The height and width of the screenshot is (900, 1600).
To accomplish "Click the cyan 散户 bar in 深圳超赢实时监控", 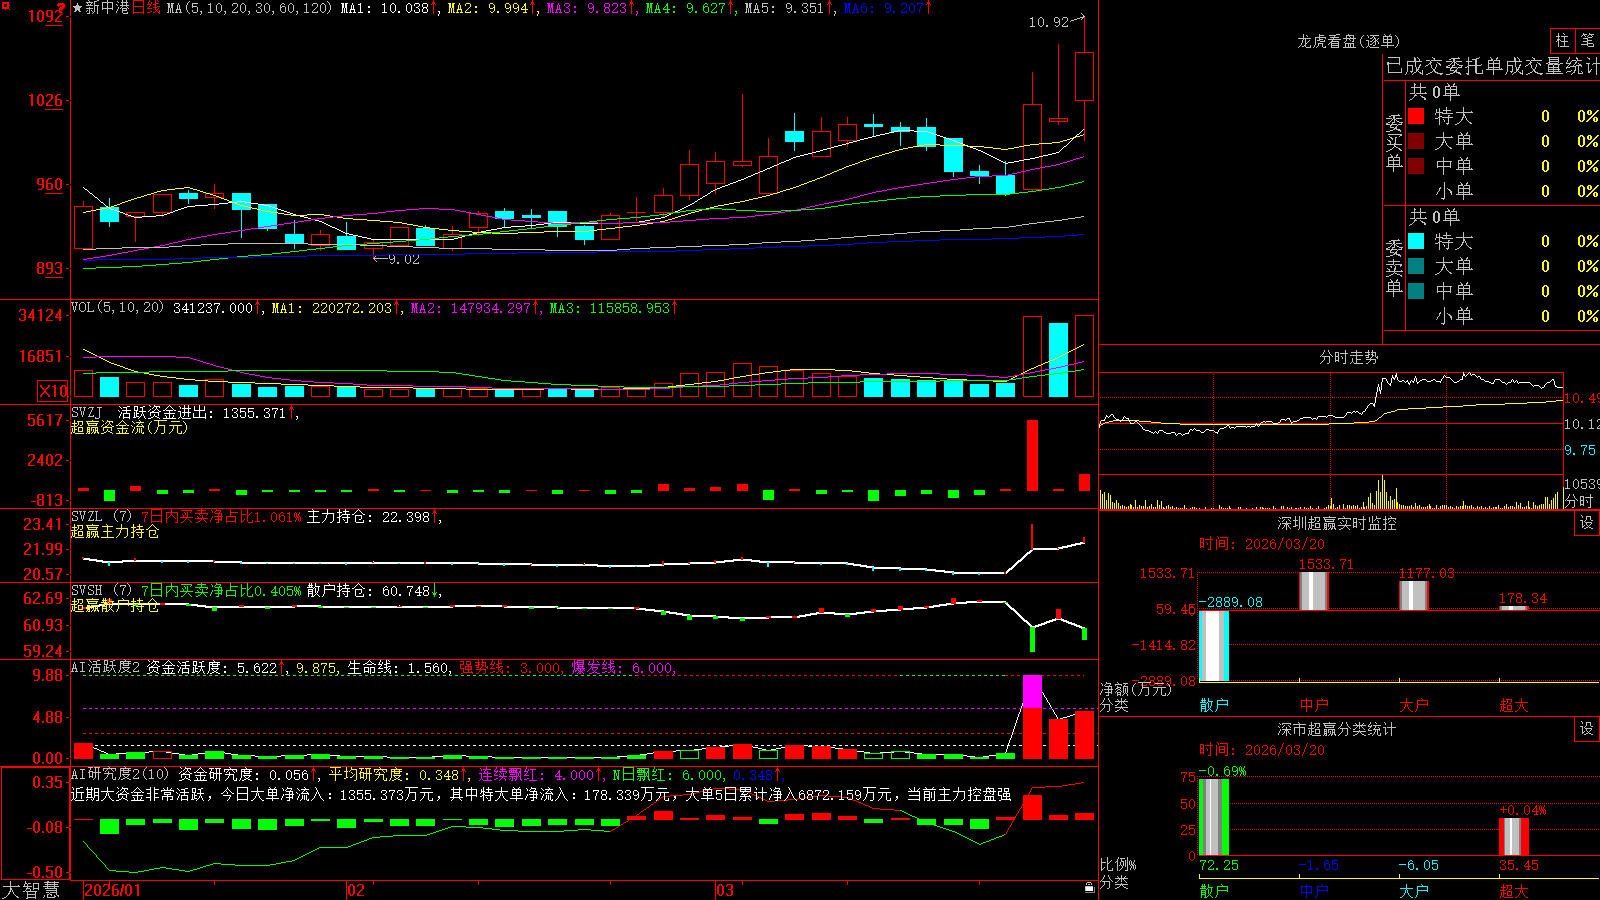I will tap(1214, 646).
